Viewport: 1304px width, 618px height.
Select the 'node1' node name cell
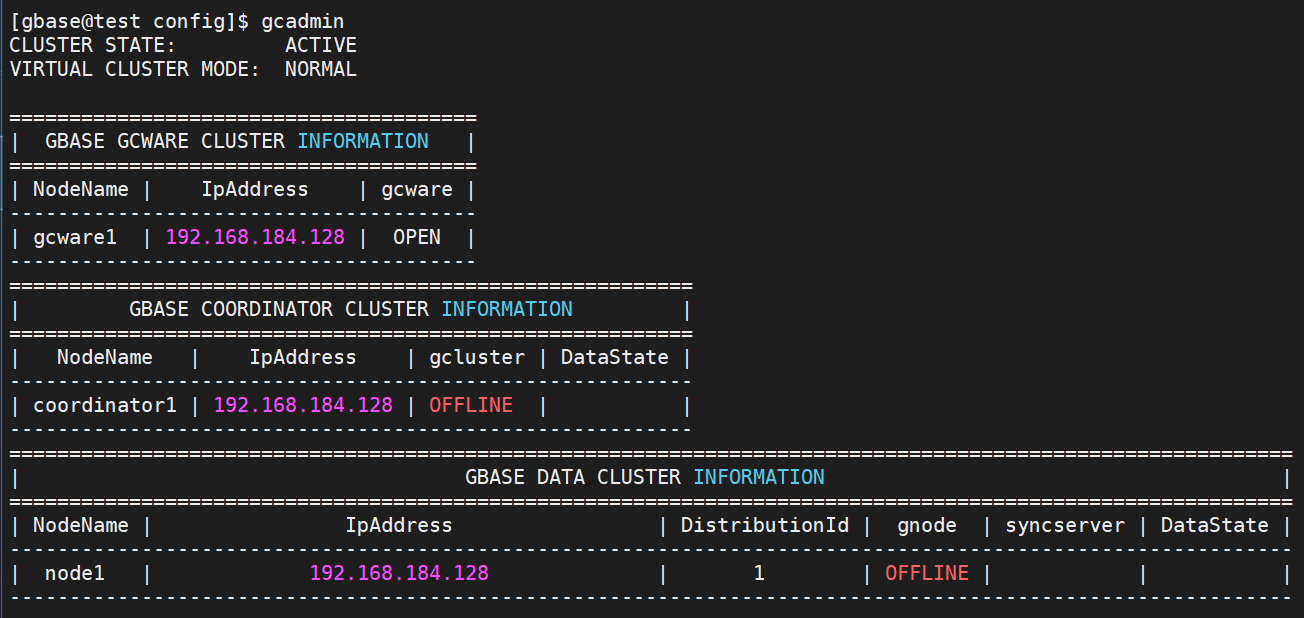coord(75,573)
